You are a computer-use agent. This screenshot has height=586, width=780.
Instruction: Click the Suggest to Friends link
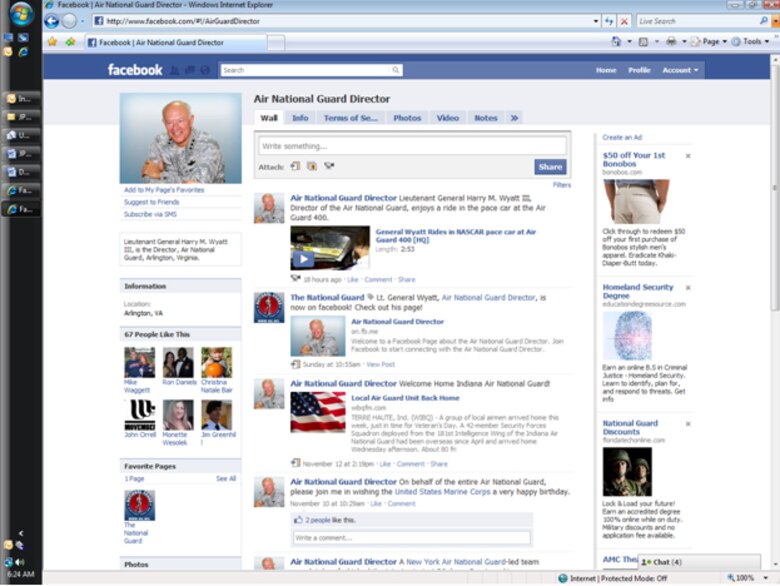[x=152, y=202]
